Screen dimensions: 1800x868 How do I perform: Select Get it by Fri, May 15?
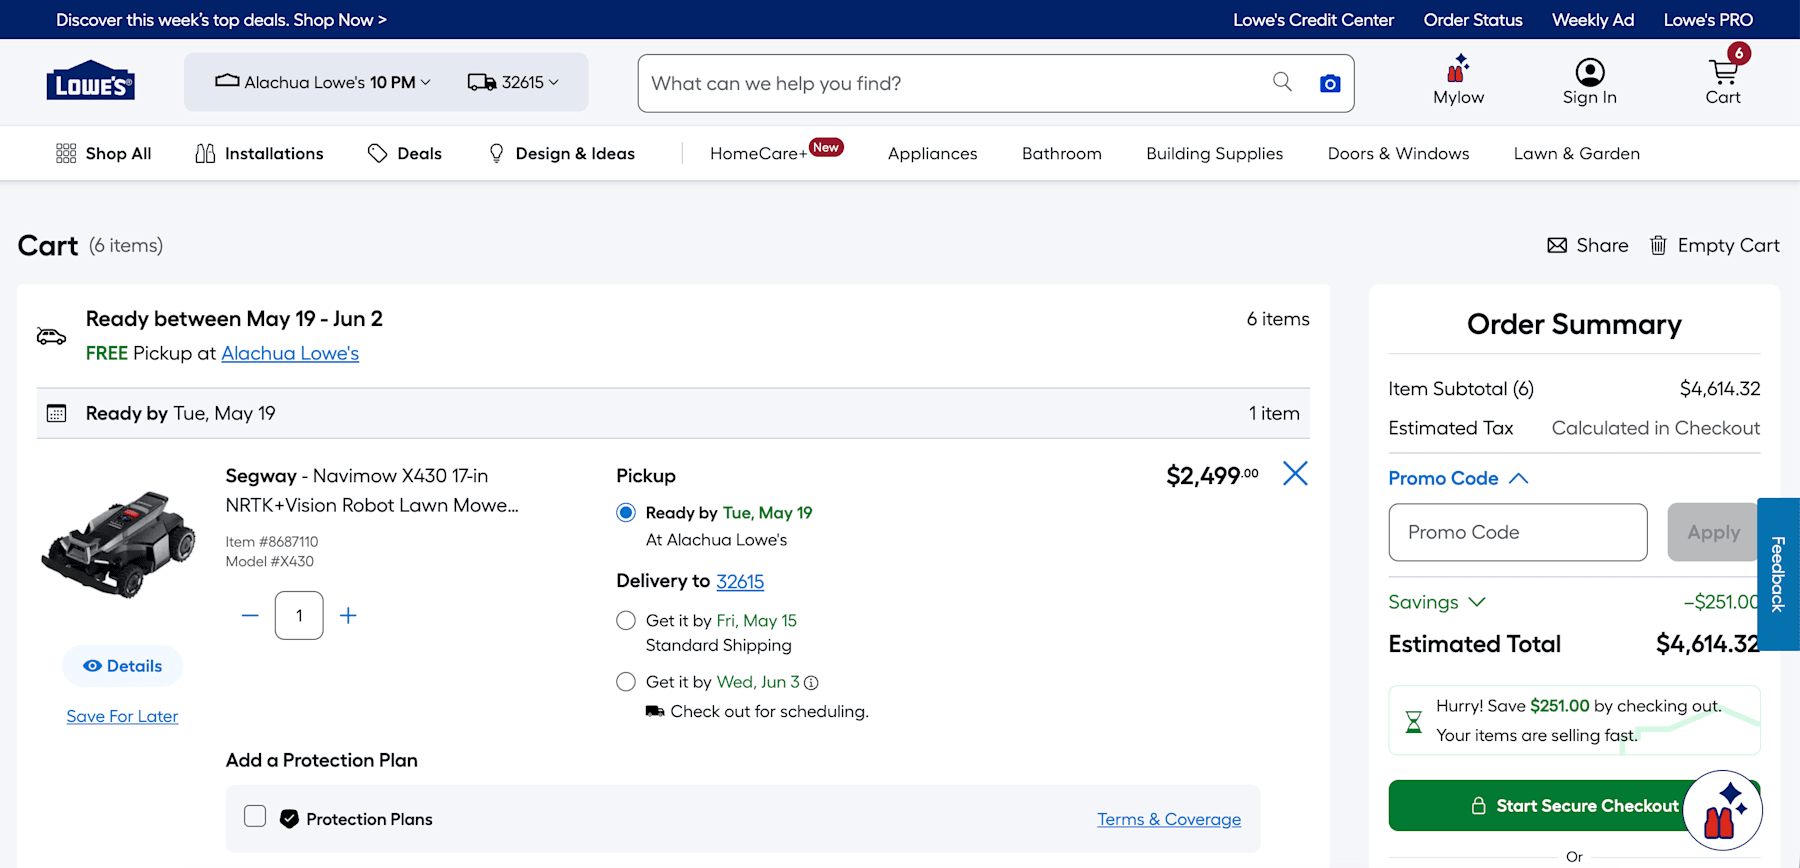(626, 621)
